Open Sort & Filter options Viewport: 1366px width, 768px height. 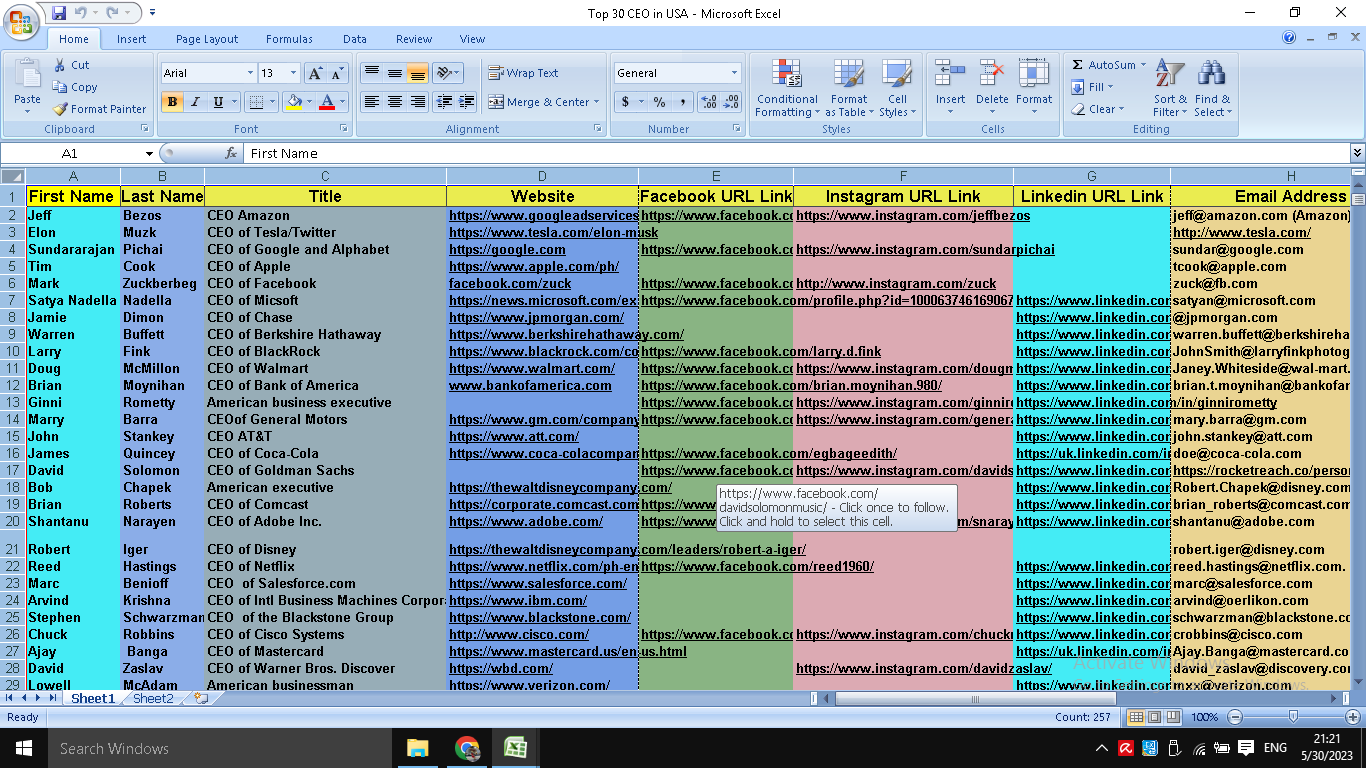[x=1170, y=88]
